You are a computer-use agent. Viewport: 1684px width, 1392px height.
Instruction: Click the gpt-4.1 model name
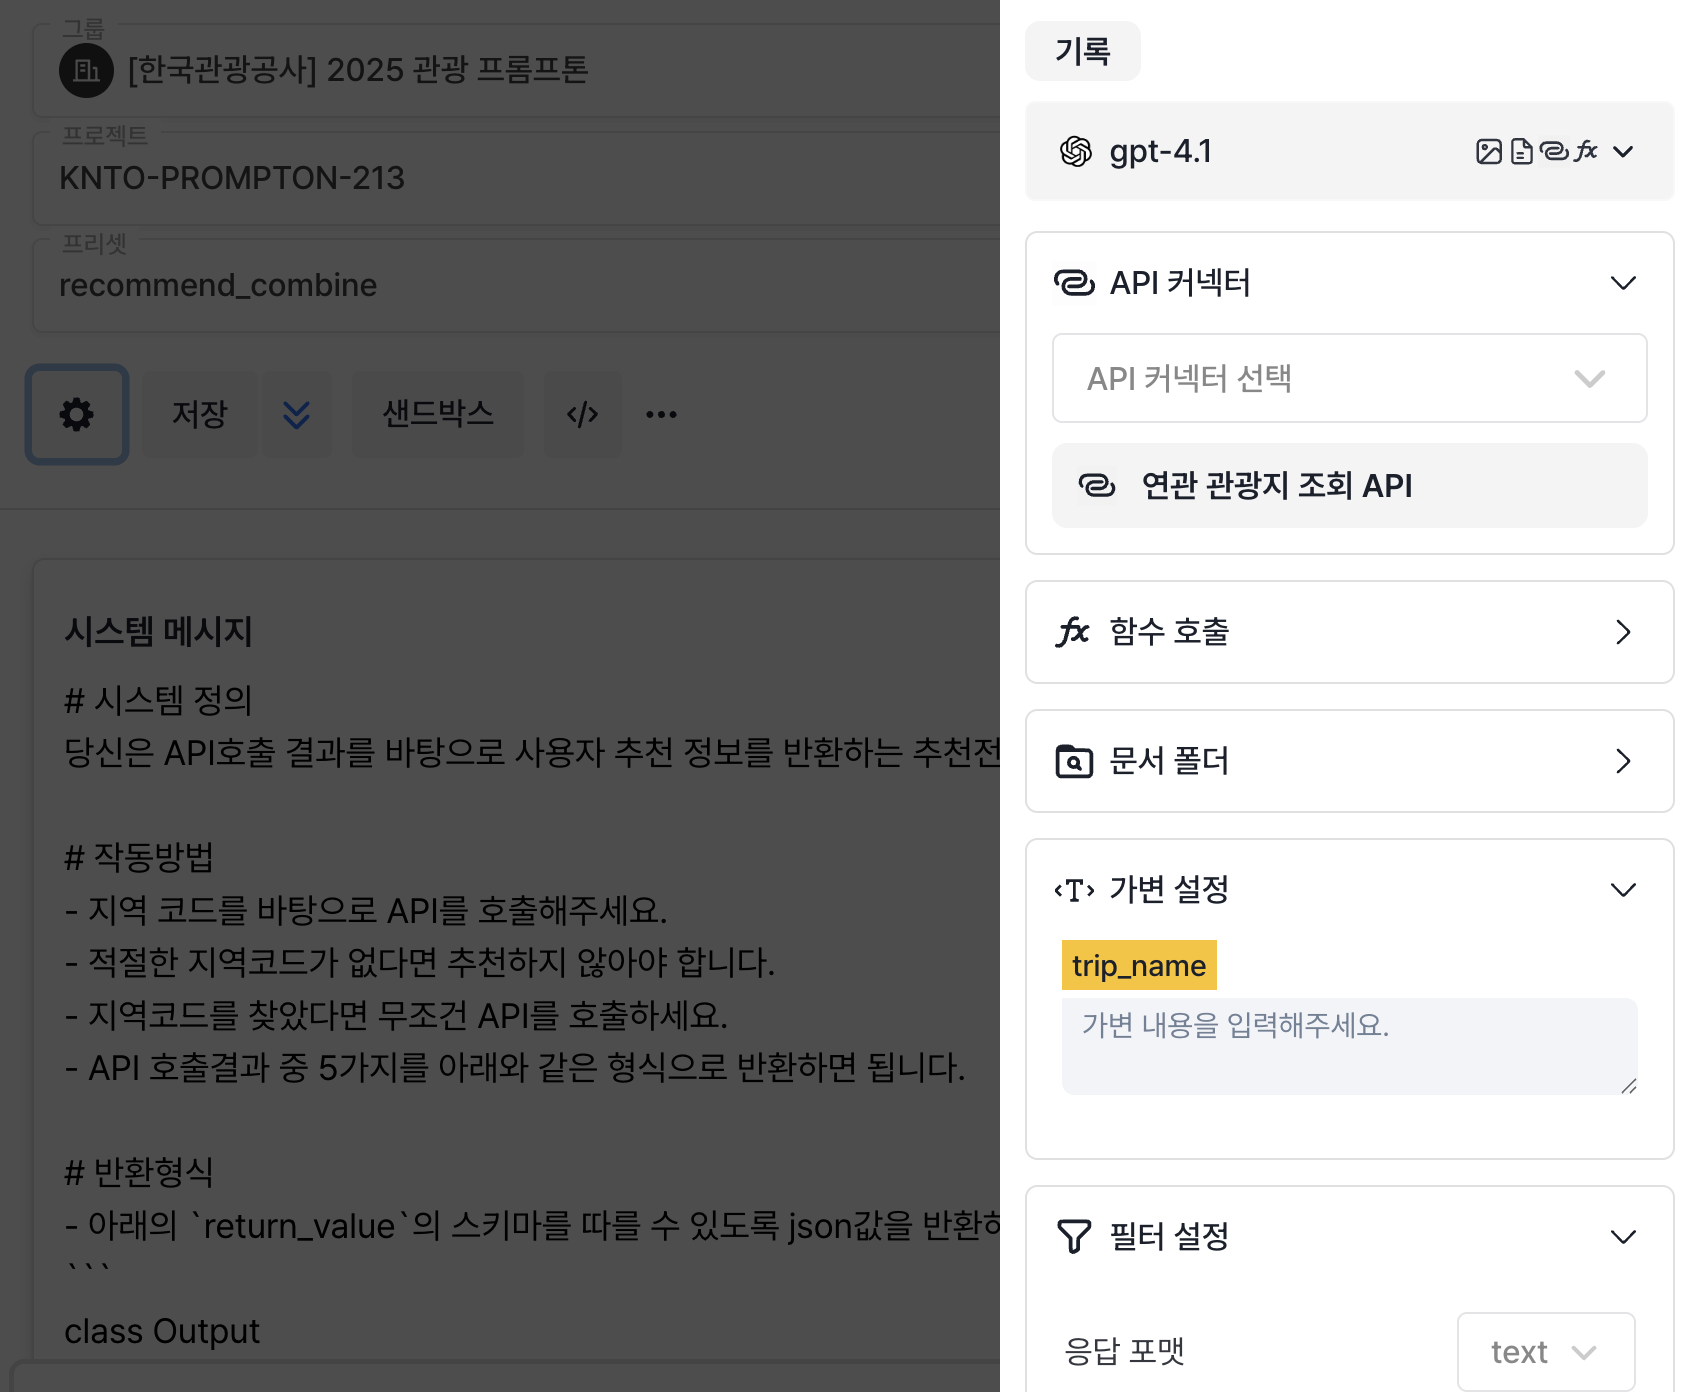click(1160, 151)
